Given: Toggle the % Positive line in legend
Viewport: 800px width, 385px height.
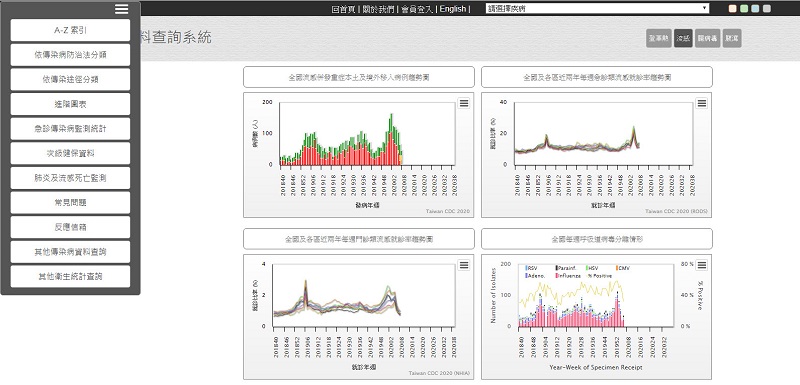Looking at the screenshot, I should click(599, 275).
